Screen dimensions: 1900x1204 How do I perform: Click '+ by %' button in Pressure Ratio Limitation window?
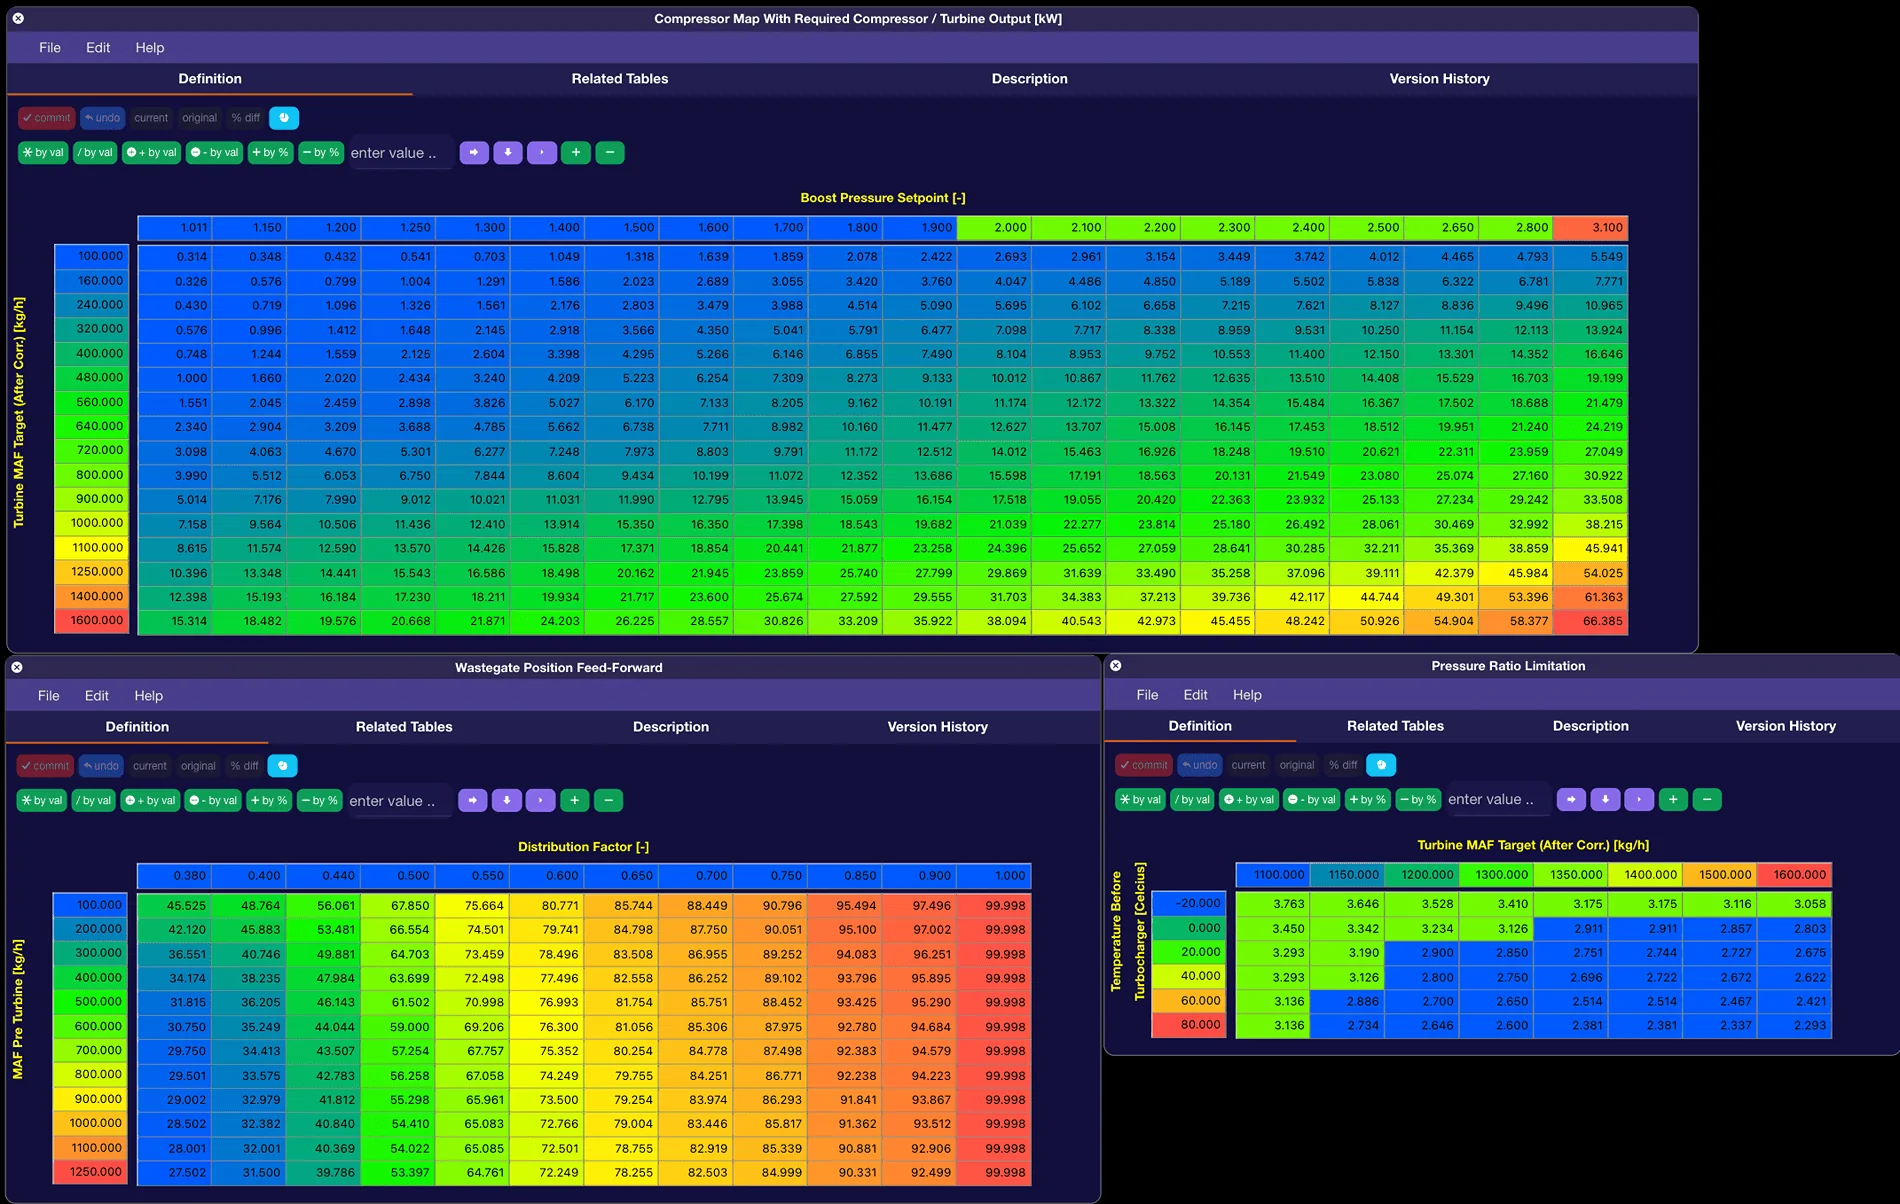pos(1367,800)
